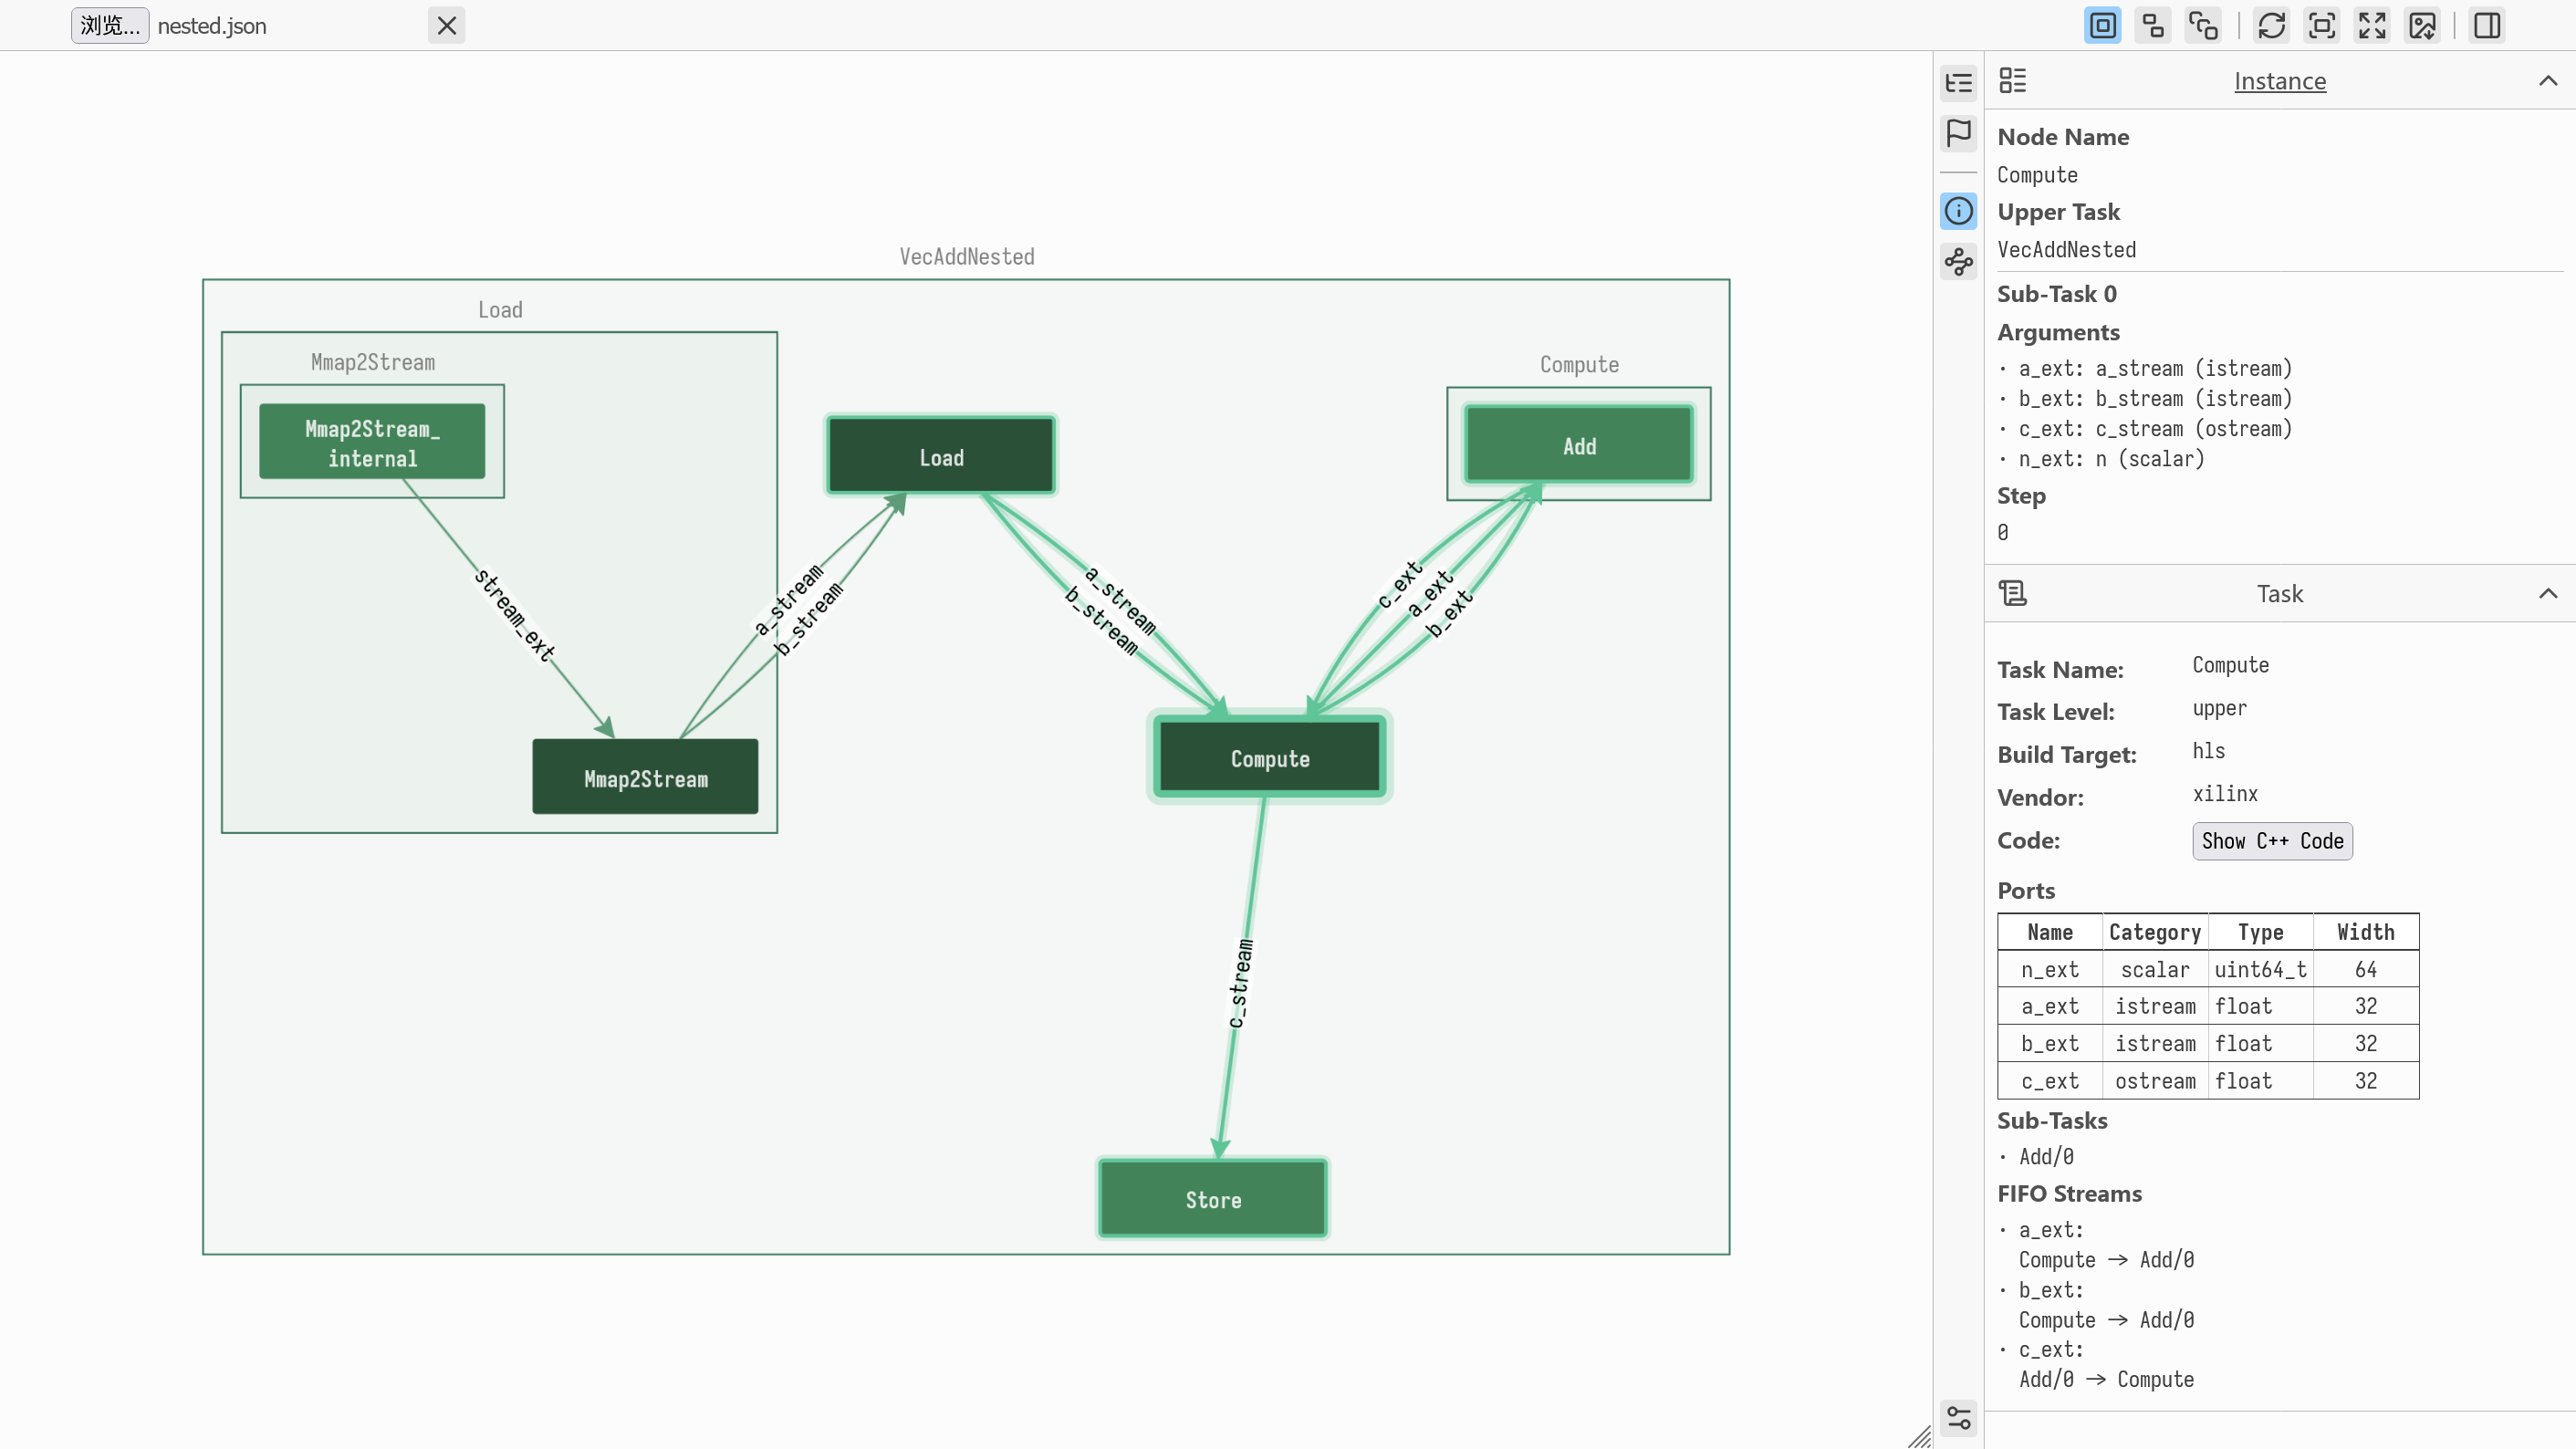Select the info details sidebar icon
Viewport: 2576px width, 1449px height.
click(1959, 211)
